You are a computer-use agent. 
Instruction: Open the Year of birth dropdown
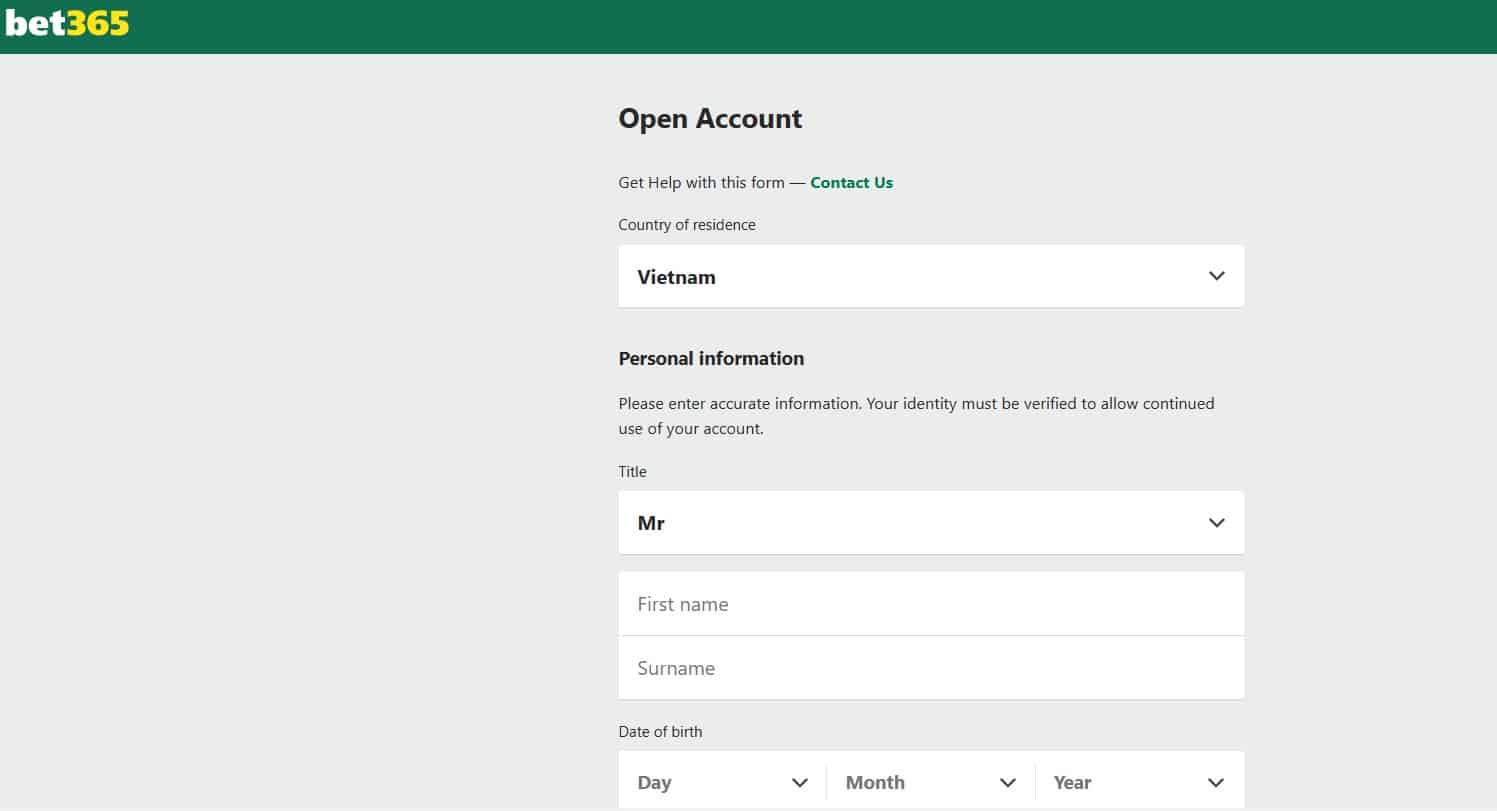tap(1140, 782)
